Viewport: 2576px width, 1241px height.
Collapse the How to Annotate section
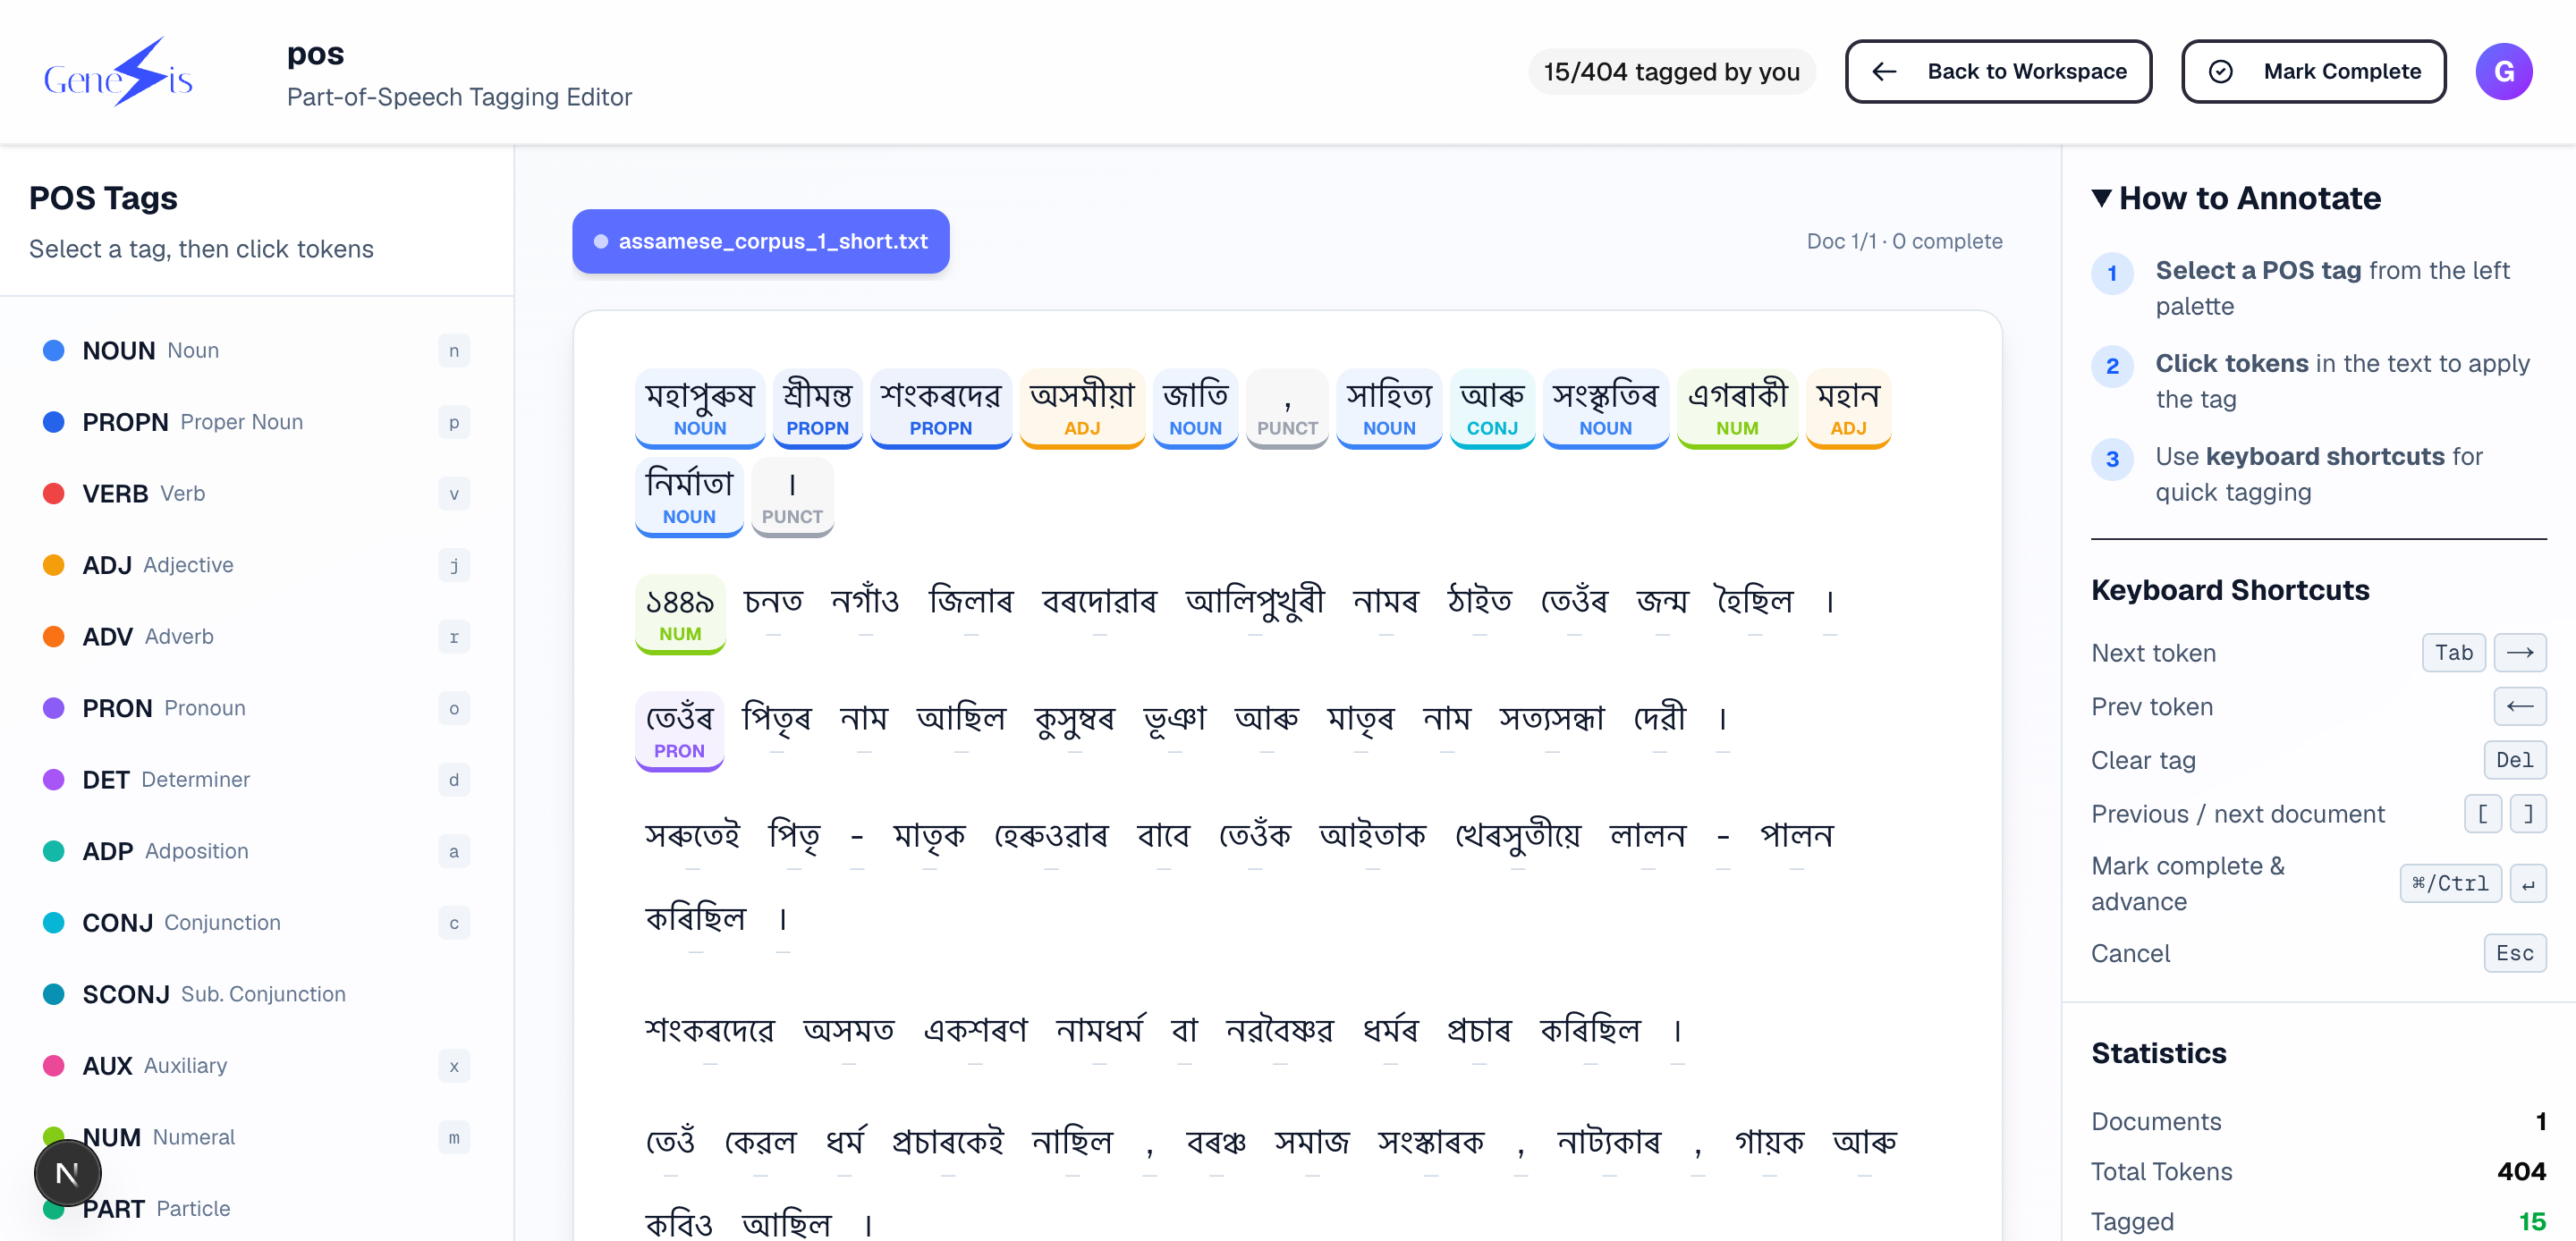point(2236,198)
